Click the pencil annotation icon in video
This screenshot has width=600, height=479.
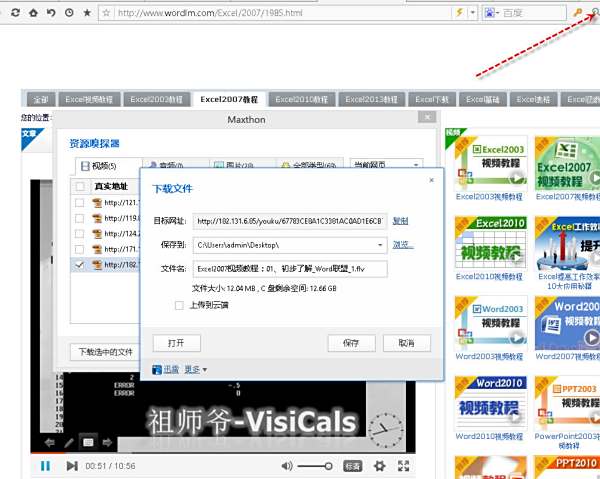pos(69,443)
